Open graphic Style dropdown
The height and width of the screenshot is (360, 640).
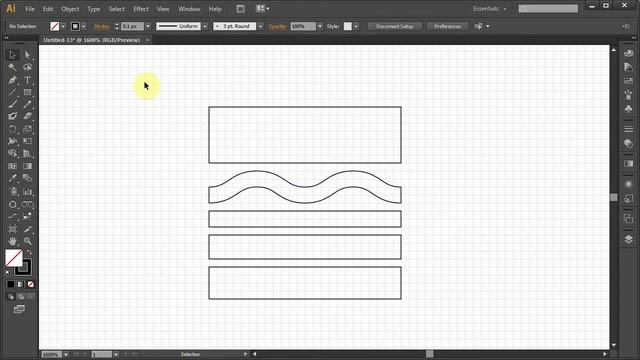(356, 27)
